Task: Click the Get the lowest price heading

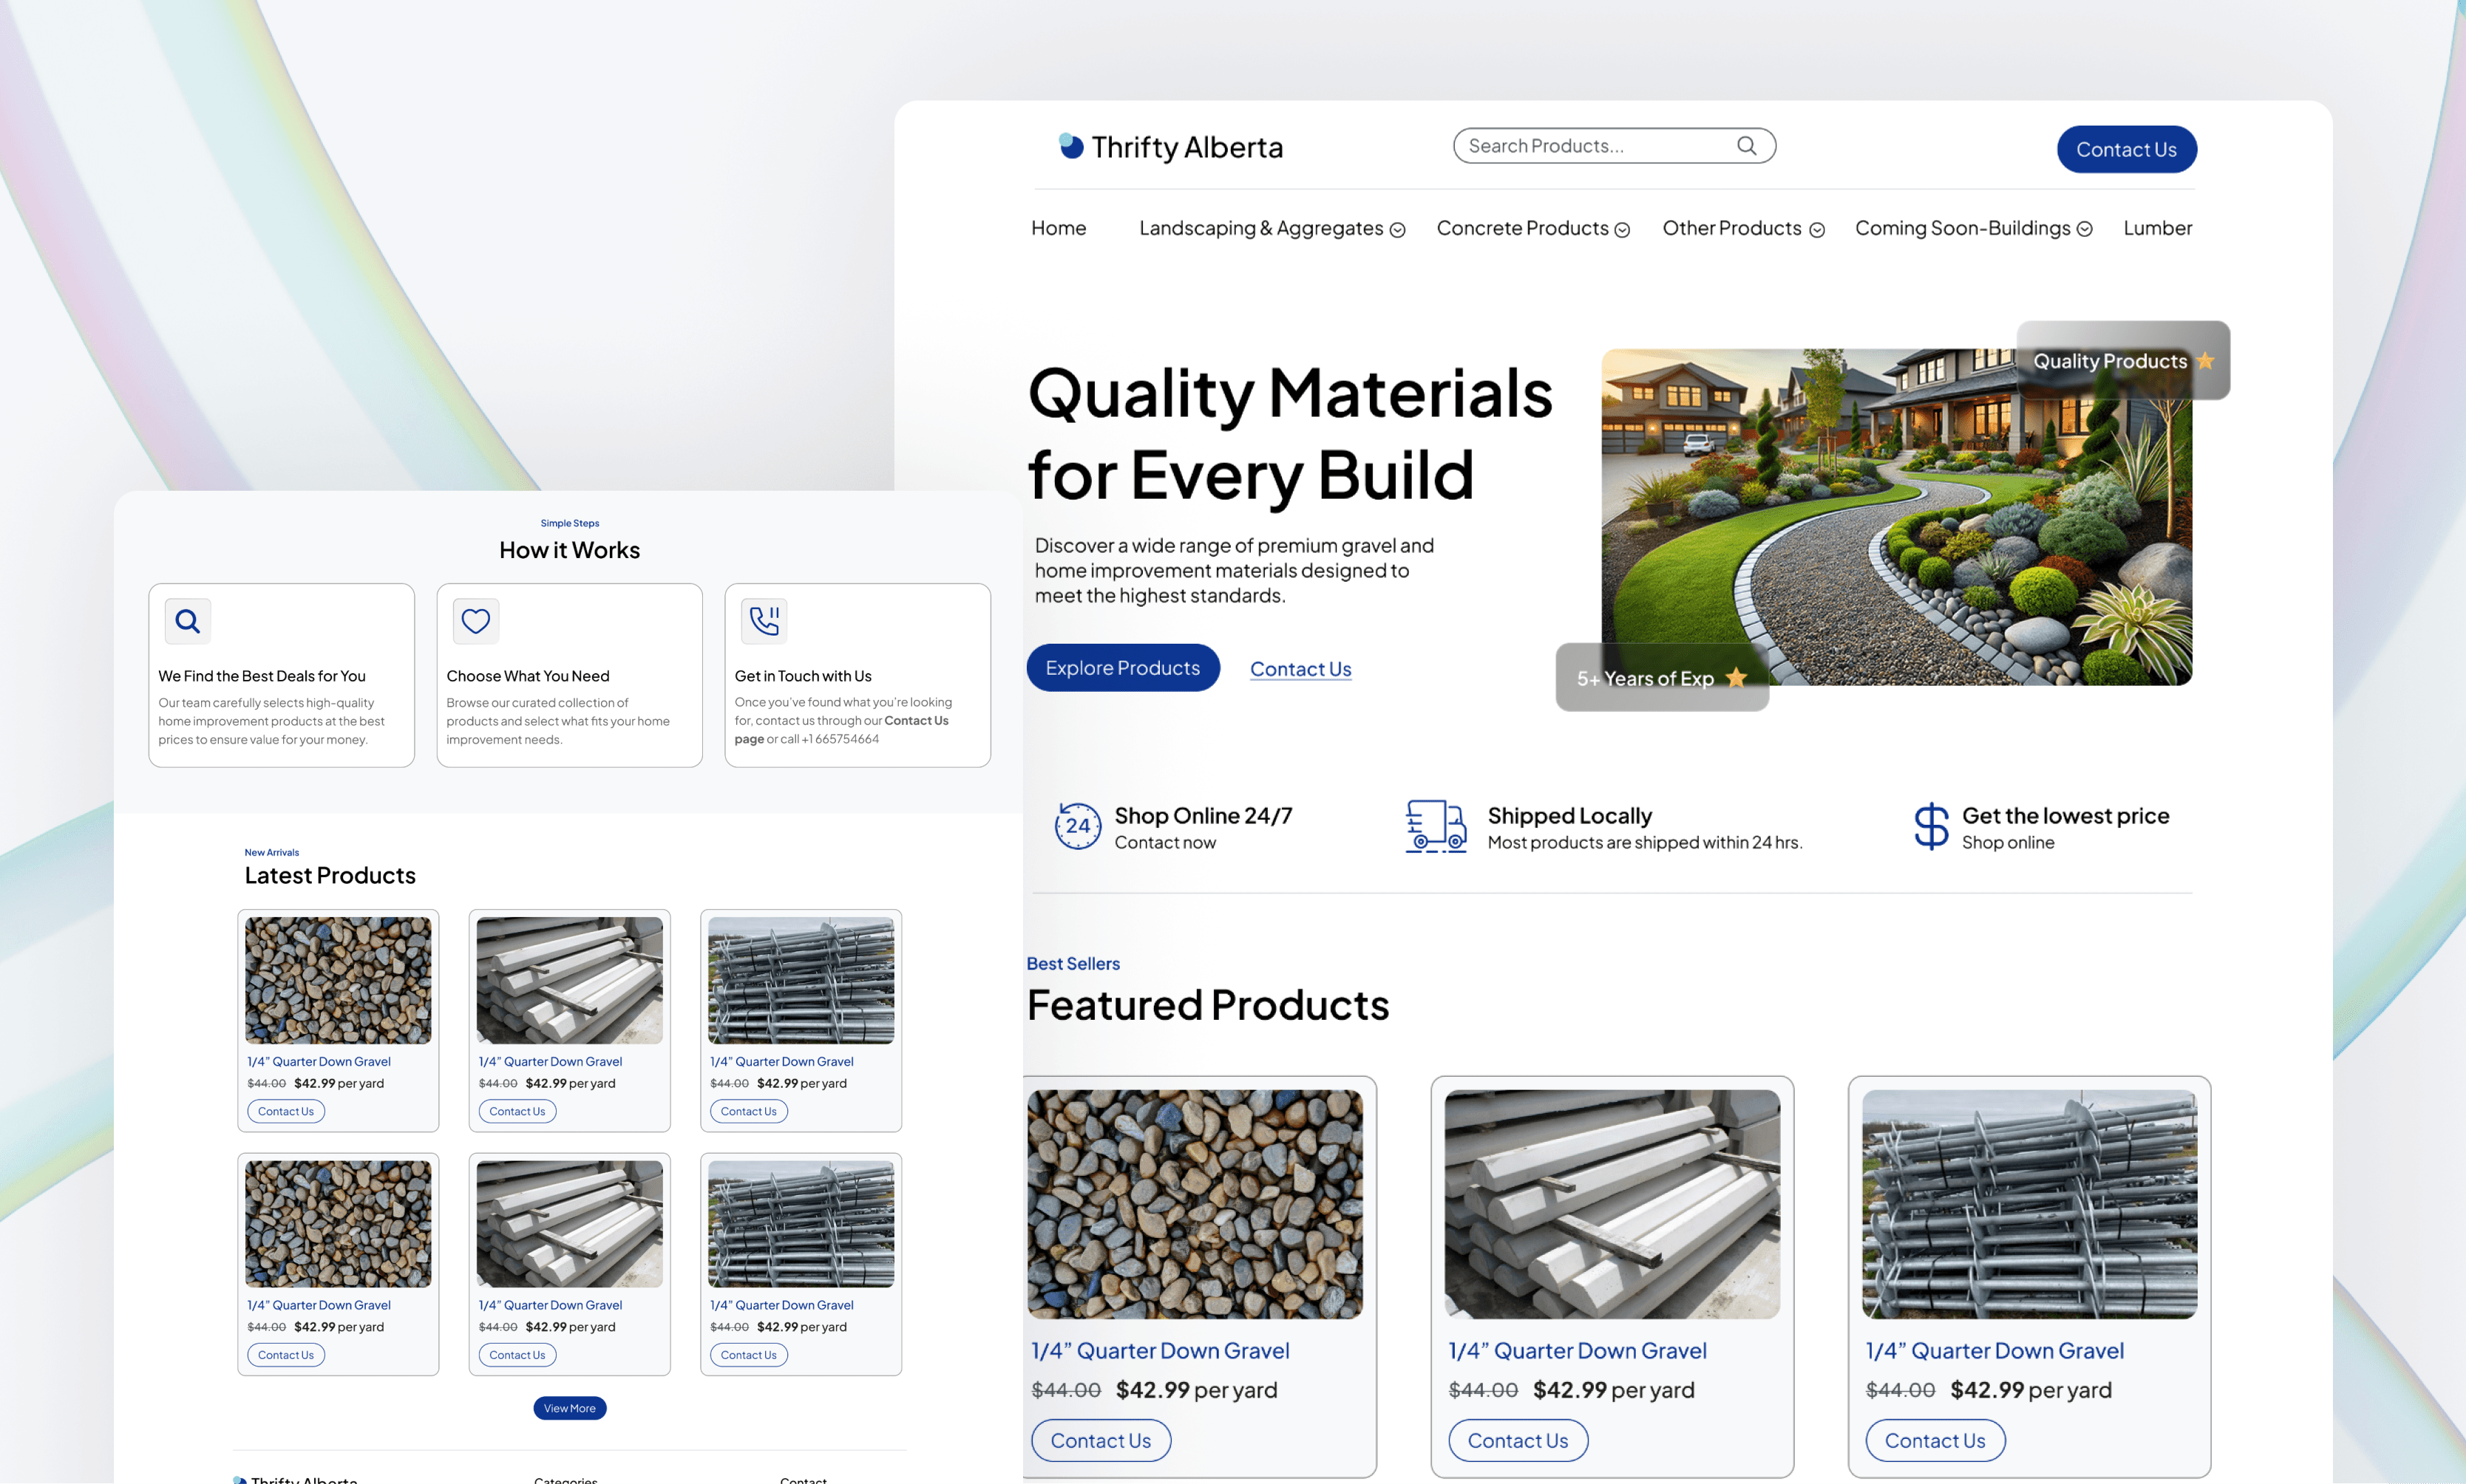Action: click(x=2065, y=816)
